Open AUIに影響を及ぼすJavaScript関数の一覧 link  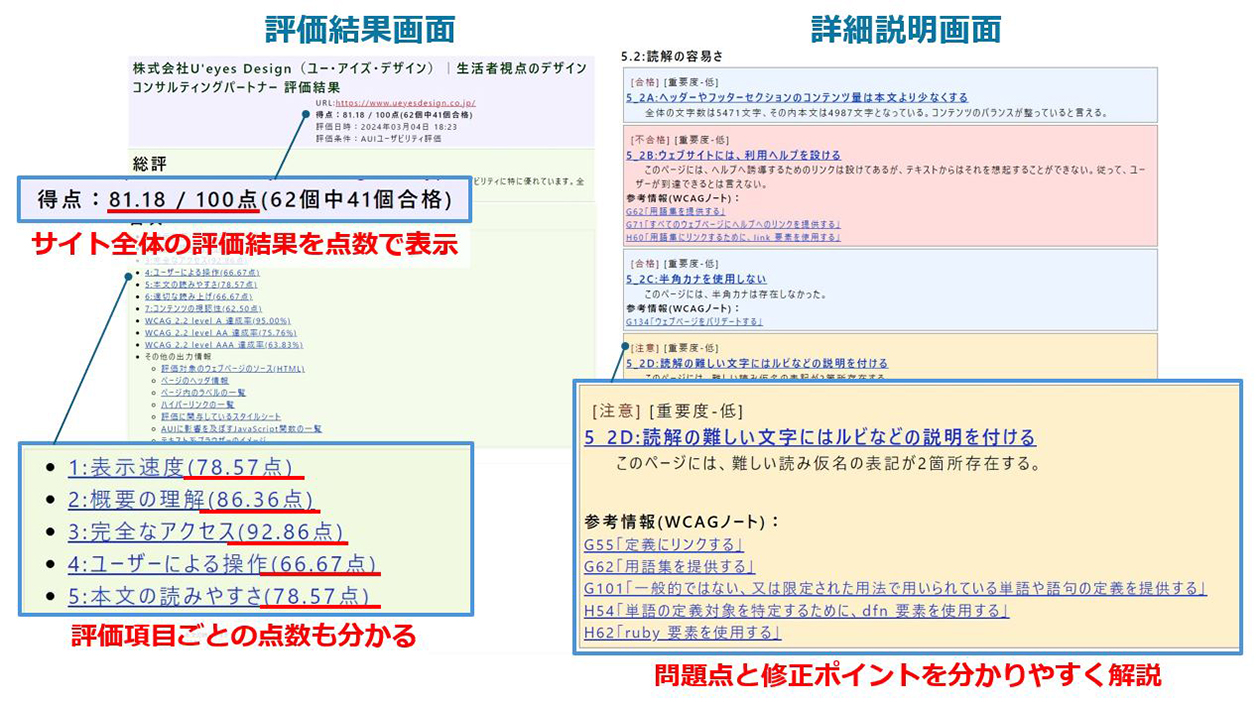click(x=241, y=429)
